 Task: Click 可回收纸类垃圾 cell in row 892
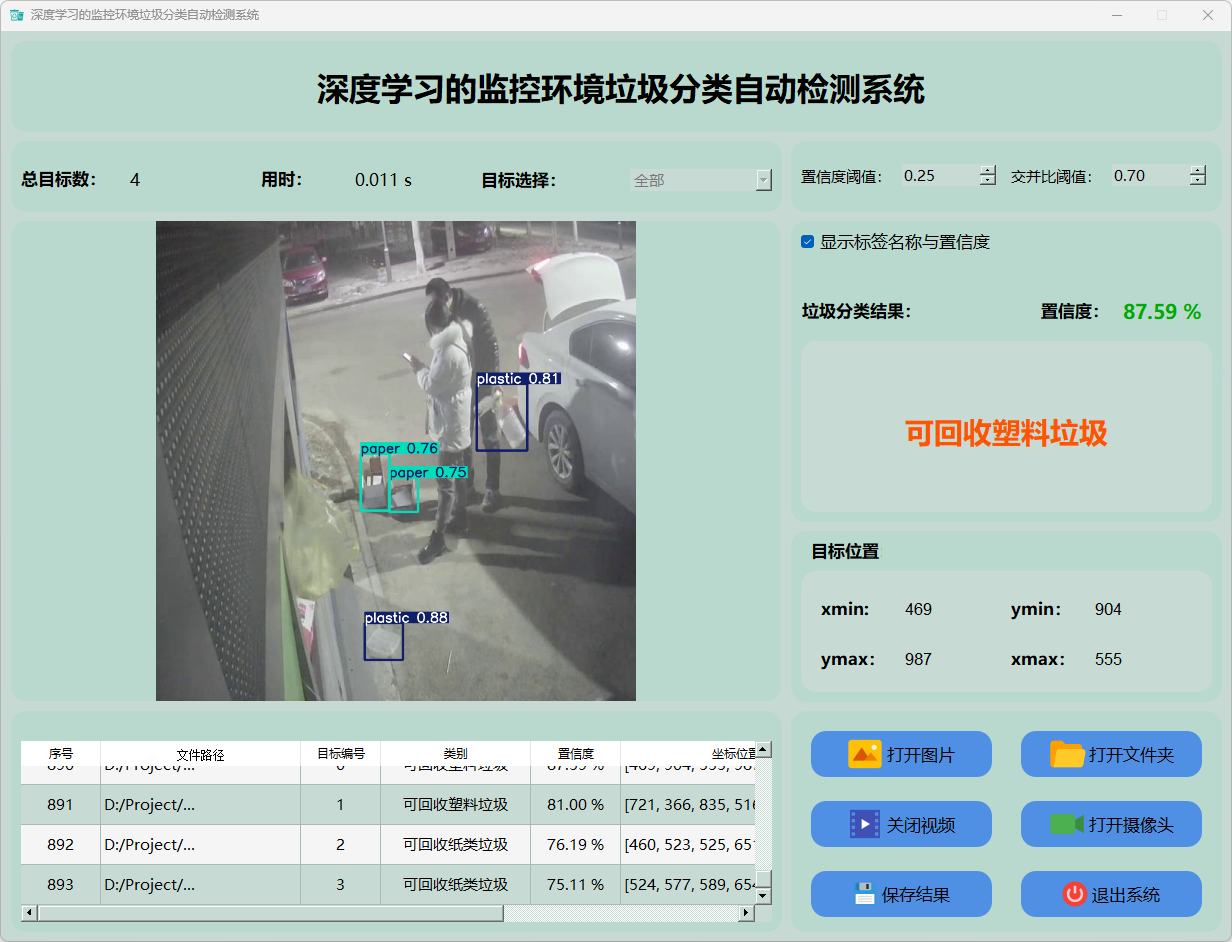tap(455, 845)
